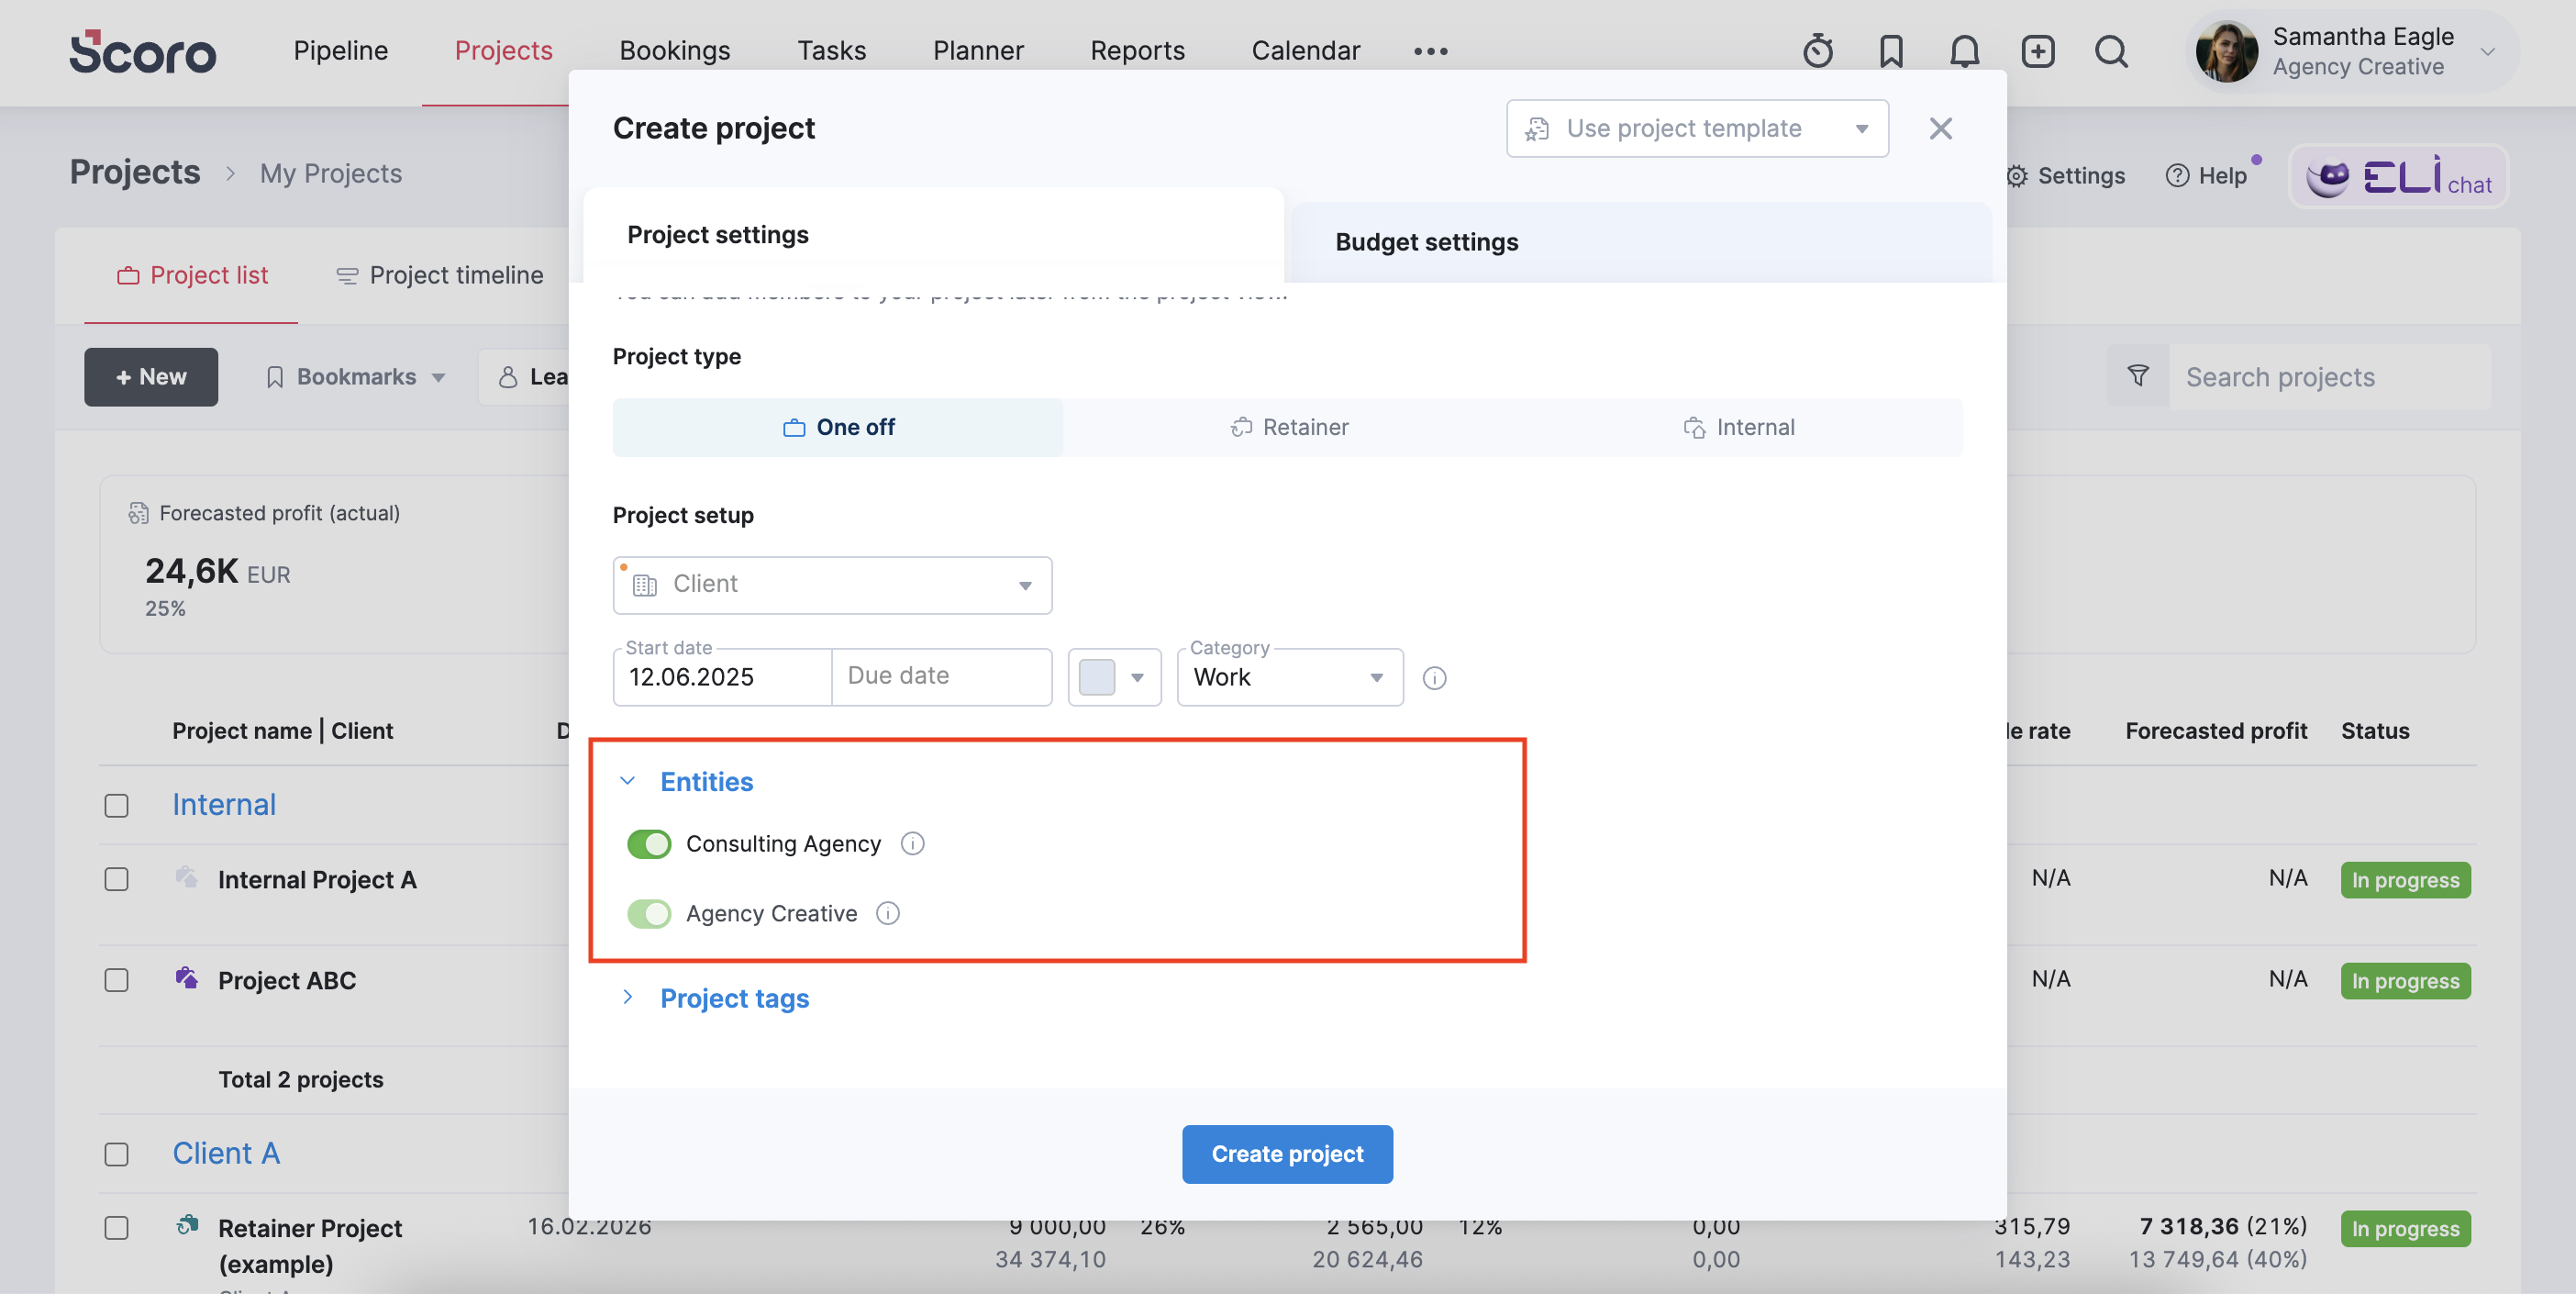Click the Due date field
This screenshot has height=1294, width=2576.
(942, 677)
